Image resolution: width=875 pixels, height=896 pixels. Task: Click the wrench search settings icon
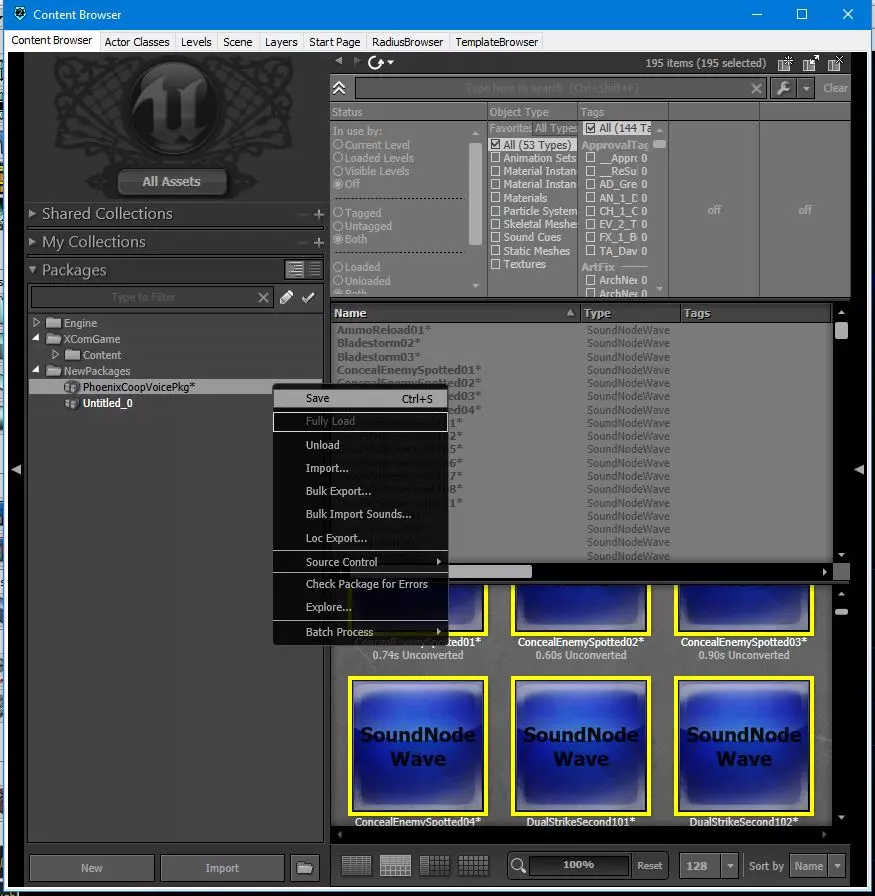pyautogui.click(x=783, y=88)
